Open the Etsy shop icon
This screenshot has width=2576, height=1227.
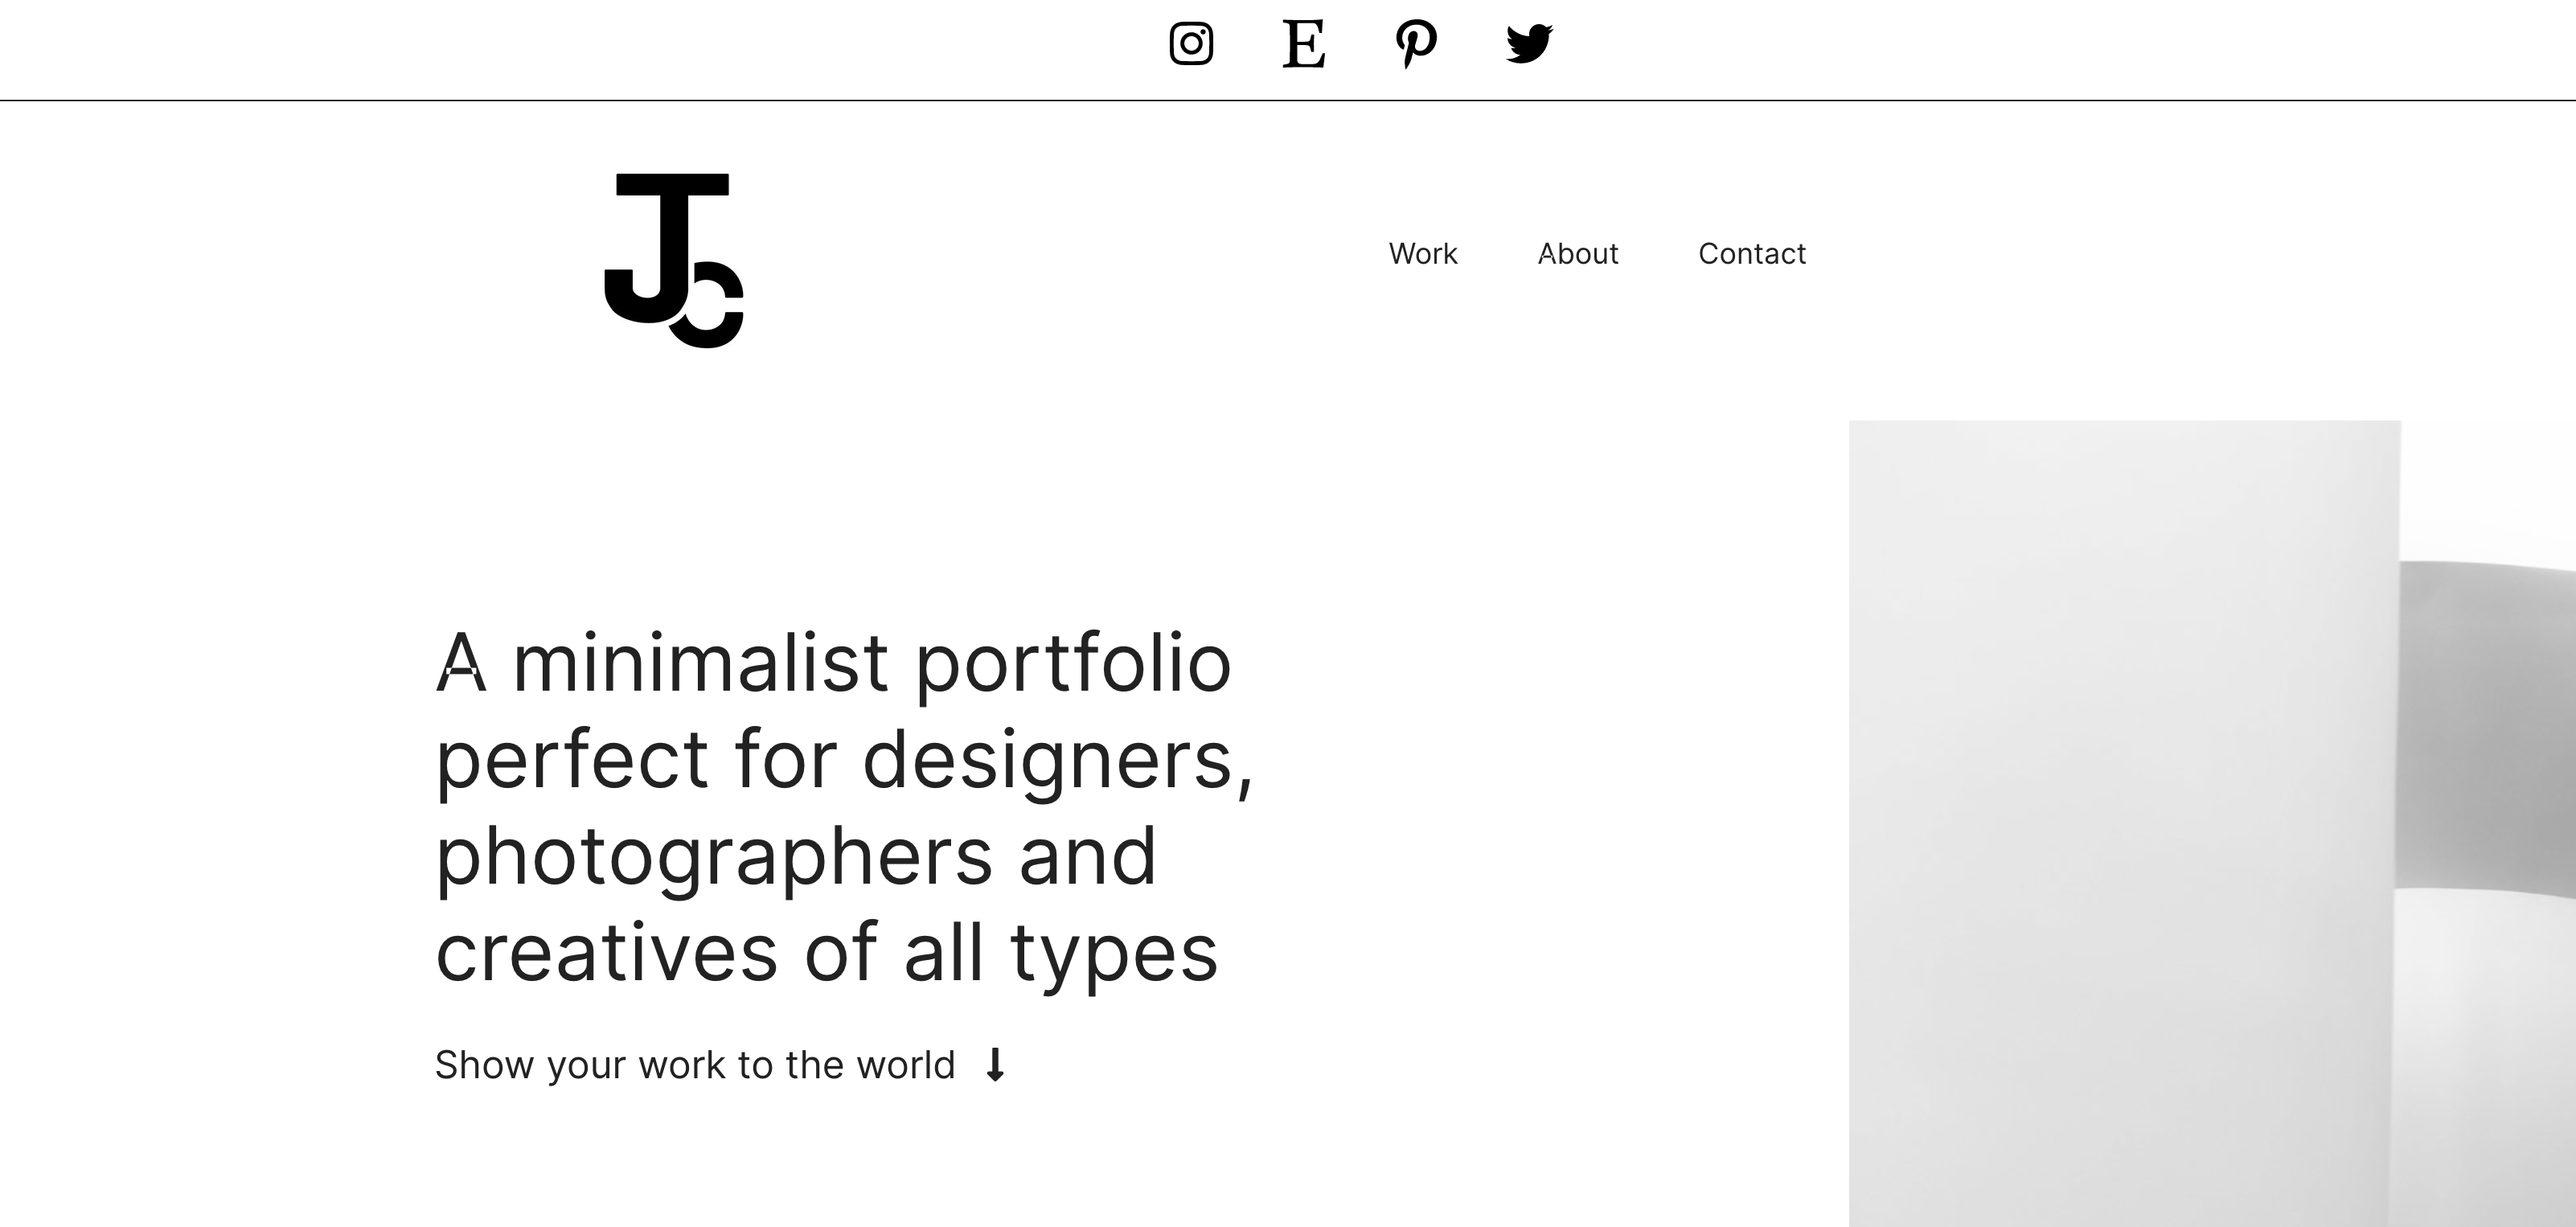pos(1304,44)
